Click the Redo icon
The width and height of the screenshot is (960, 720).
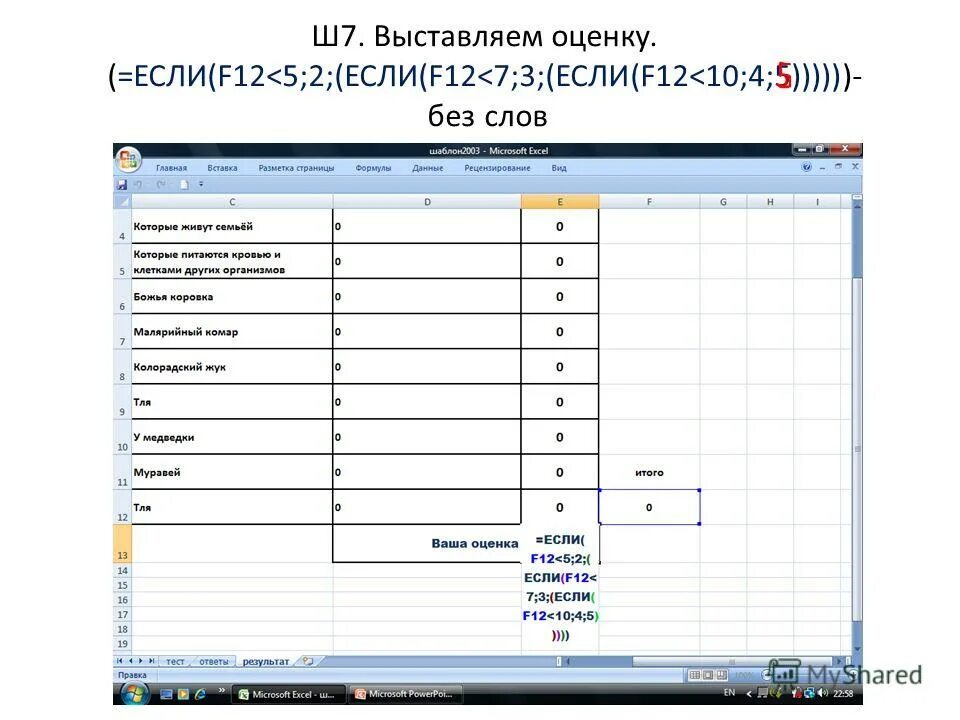pyautogui.click(x=160, y=184)
